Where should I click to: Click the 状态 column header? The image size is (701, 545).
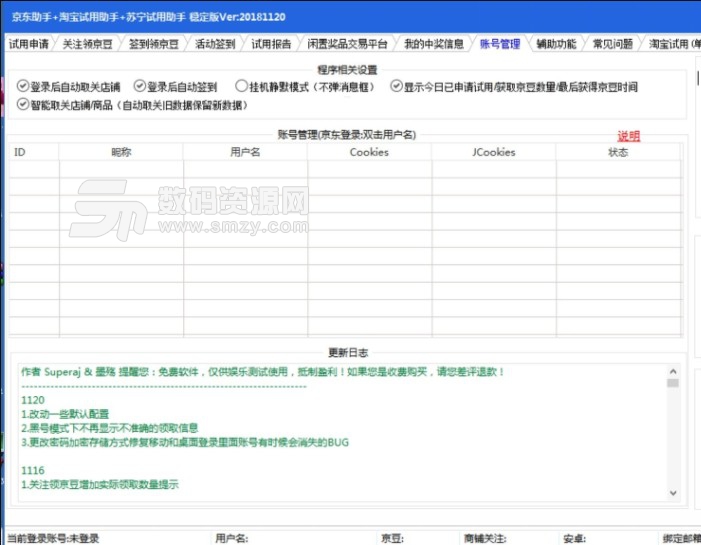tap(618, 152)
